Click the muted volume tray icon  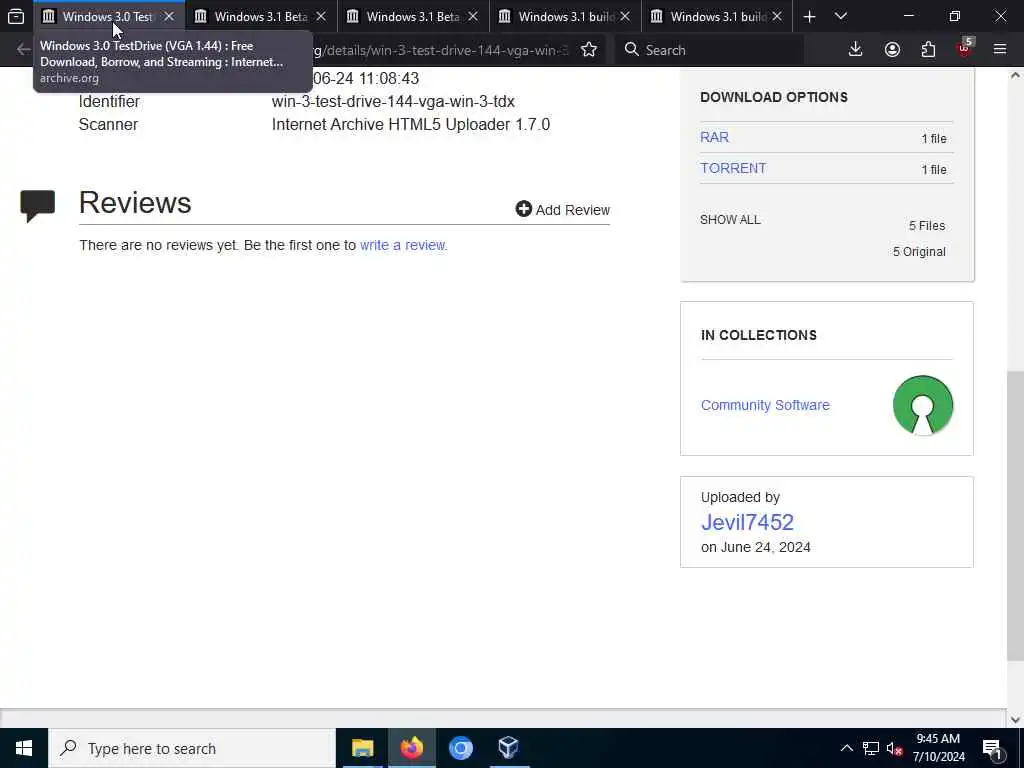(x=895, y=749)
